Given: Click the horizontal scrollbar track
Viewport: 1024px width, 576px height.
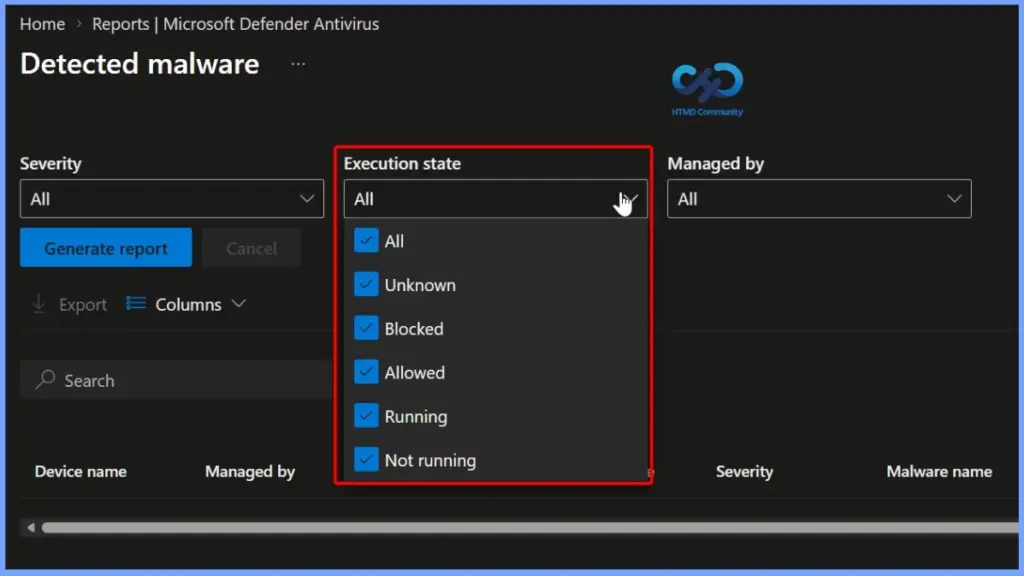Looking at the screenshot, I should click(529, 528).
